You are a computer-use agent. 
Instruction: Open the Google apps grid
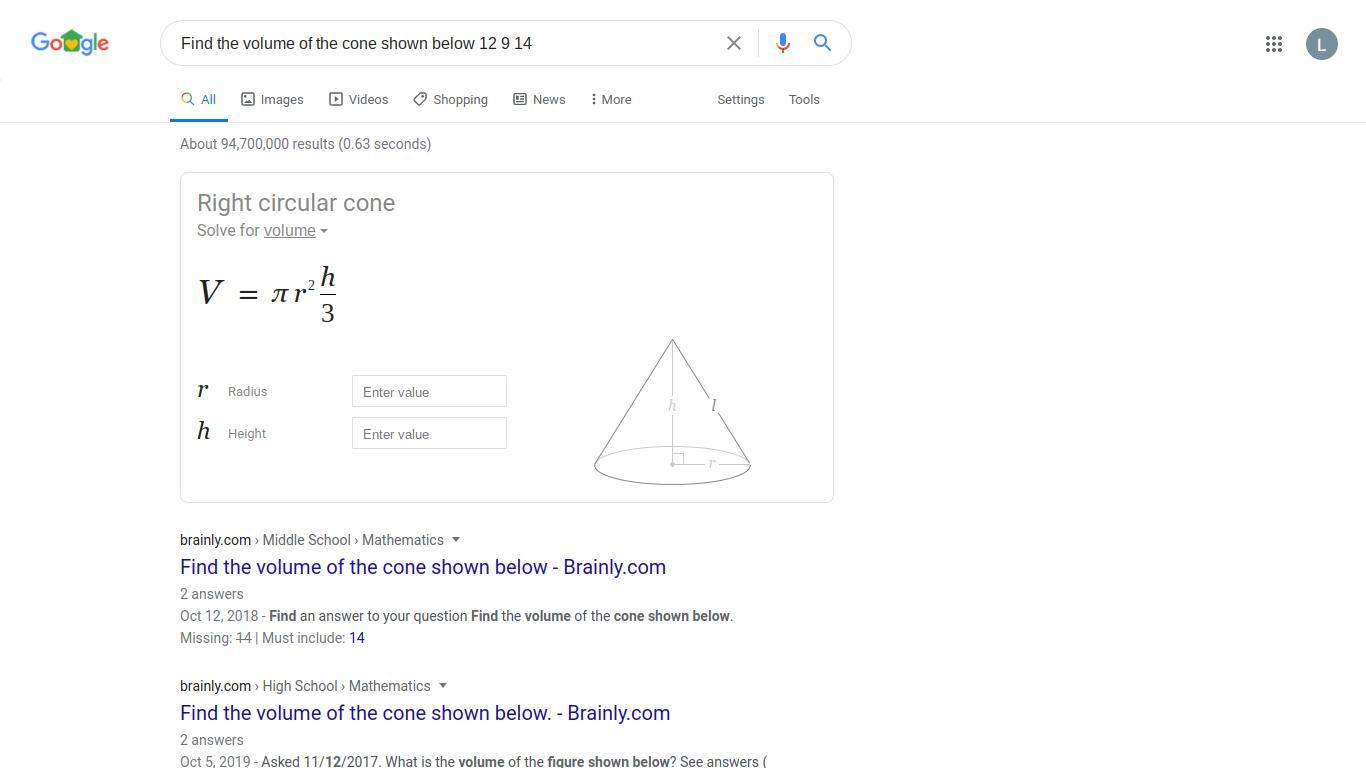(x=1274, y=44)
